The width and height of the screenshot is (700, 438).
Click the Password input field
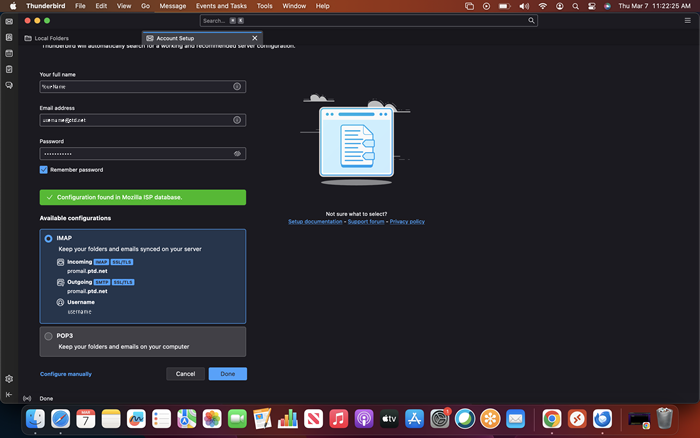(x=143, y=154)
